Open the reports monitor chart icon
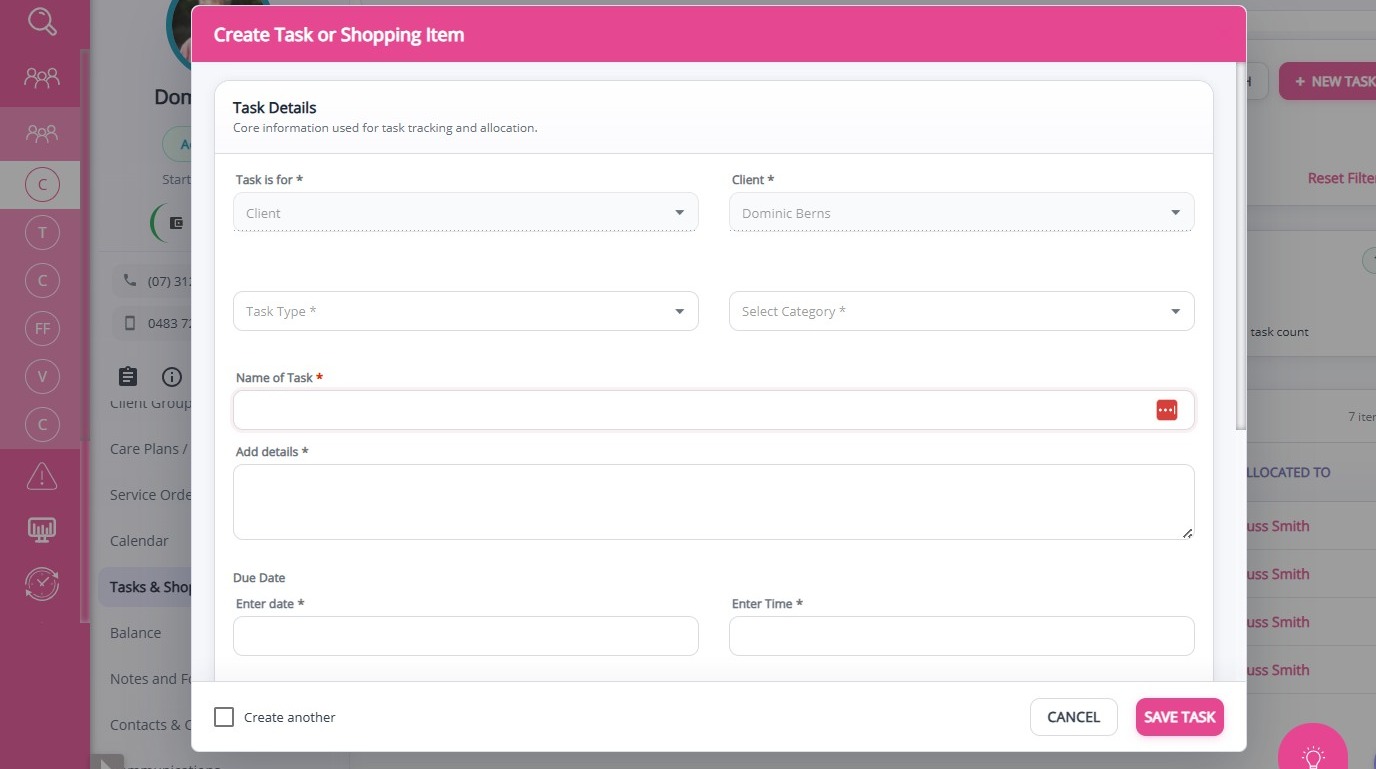Viewport: 1376px width, 769px height. 42,530
